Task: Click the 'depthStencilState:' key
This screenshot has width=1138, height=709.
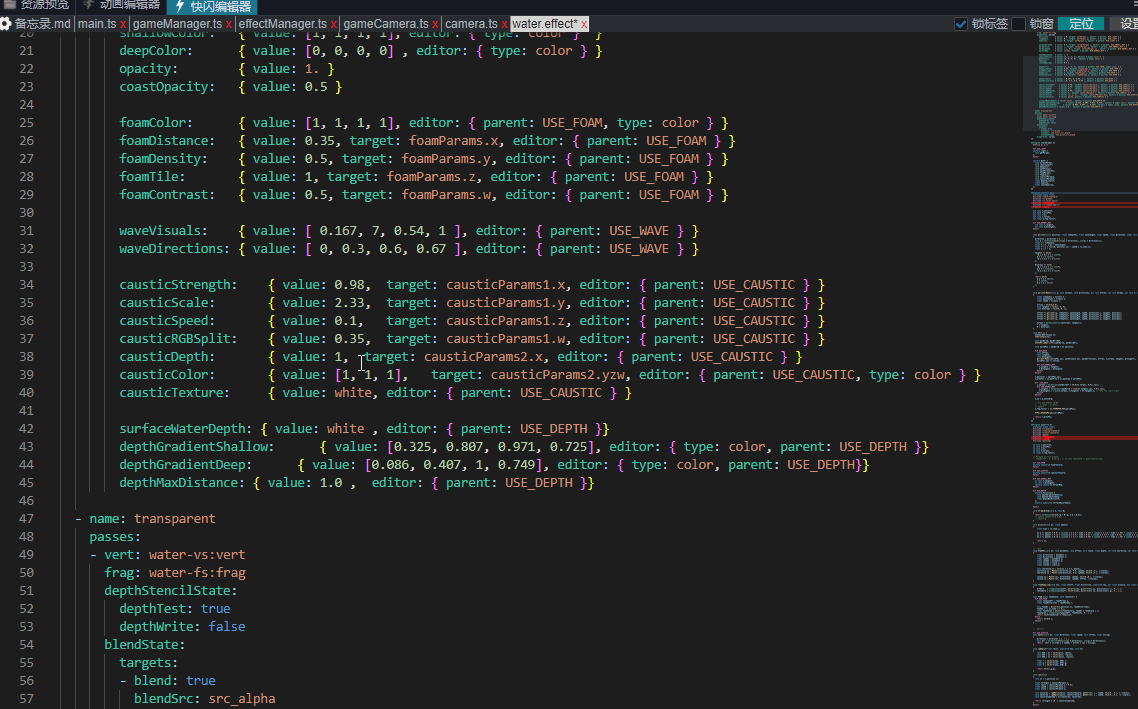Action: (171, 591)
